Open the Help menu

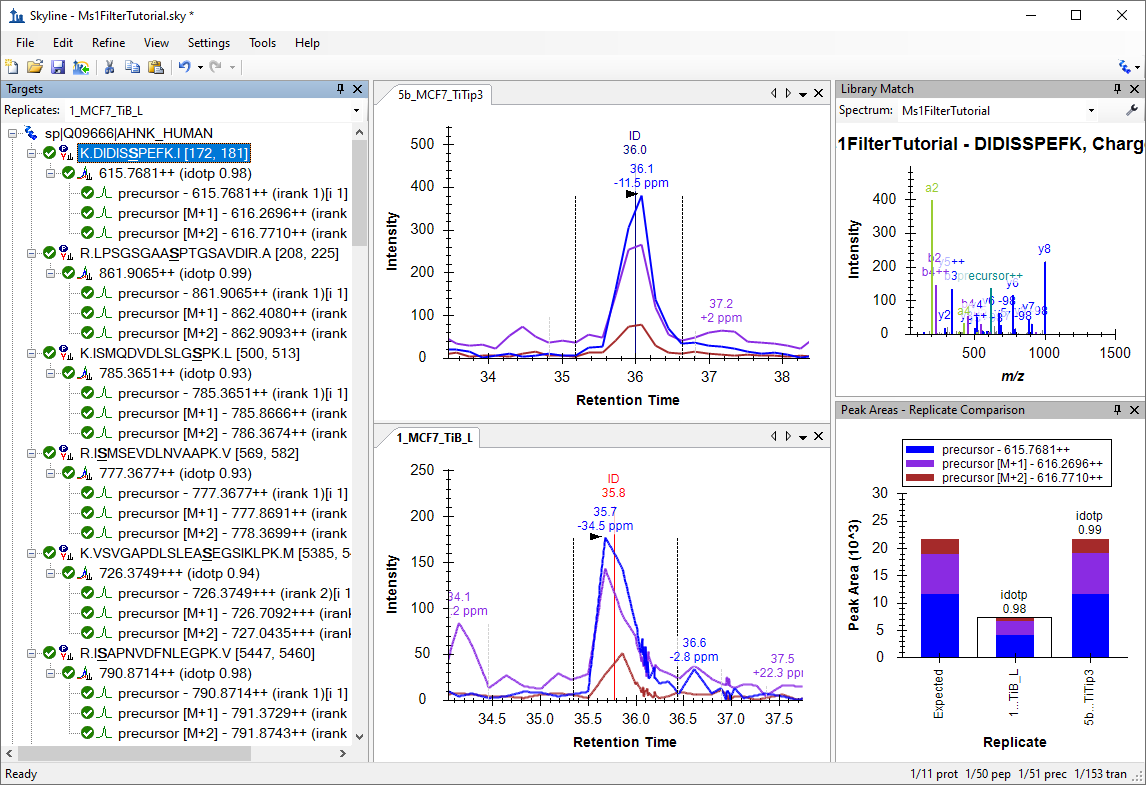pyautogui.click(x=307, y=43)
